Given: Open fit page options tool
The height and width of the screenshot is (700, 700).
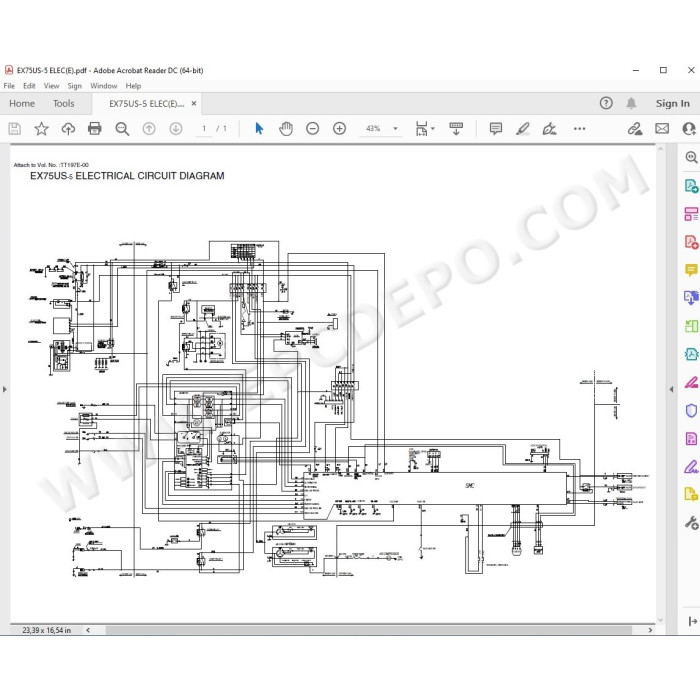Looking at the screenshot, I should pos(421,129).
